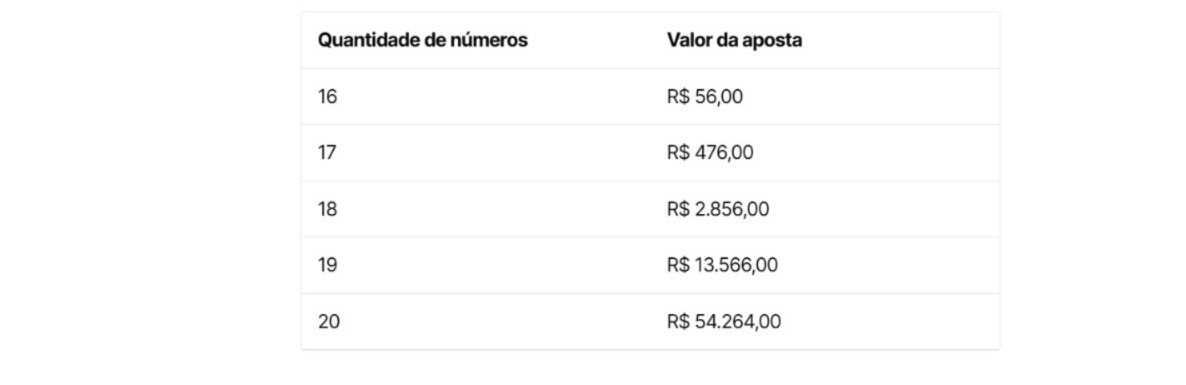Click the R$ 56,00 bet value
Viewport: 1186px width, 385px height.
point(705,97)
